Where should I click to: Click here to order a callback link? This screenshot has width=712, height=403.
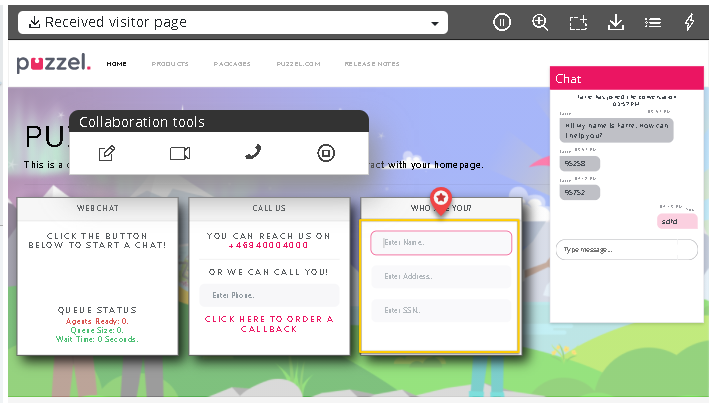tap(269, 323)
